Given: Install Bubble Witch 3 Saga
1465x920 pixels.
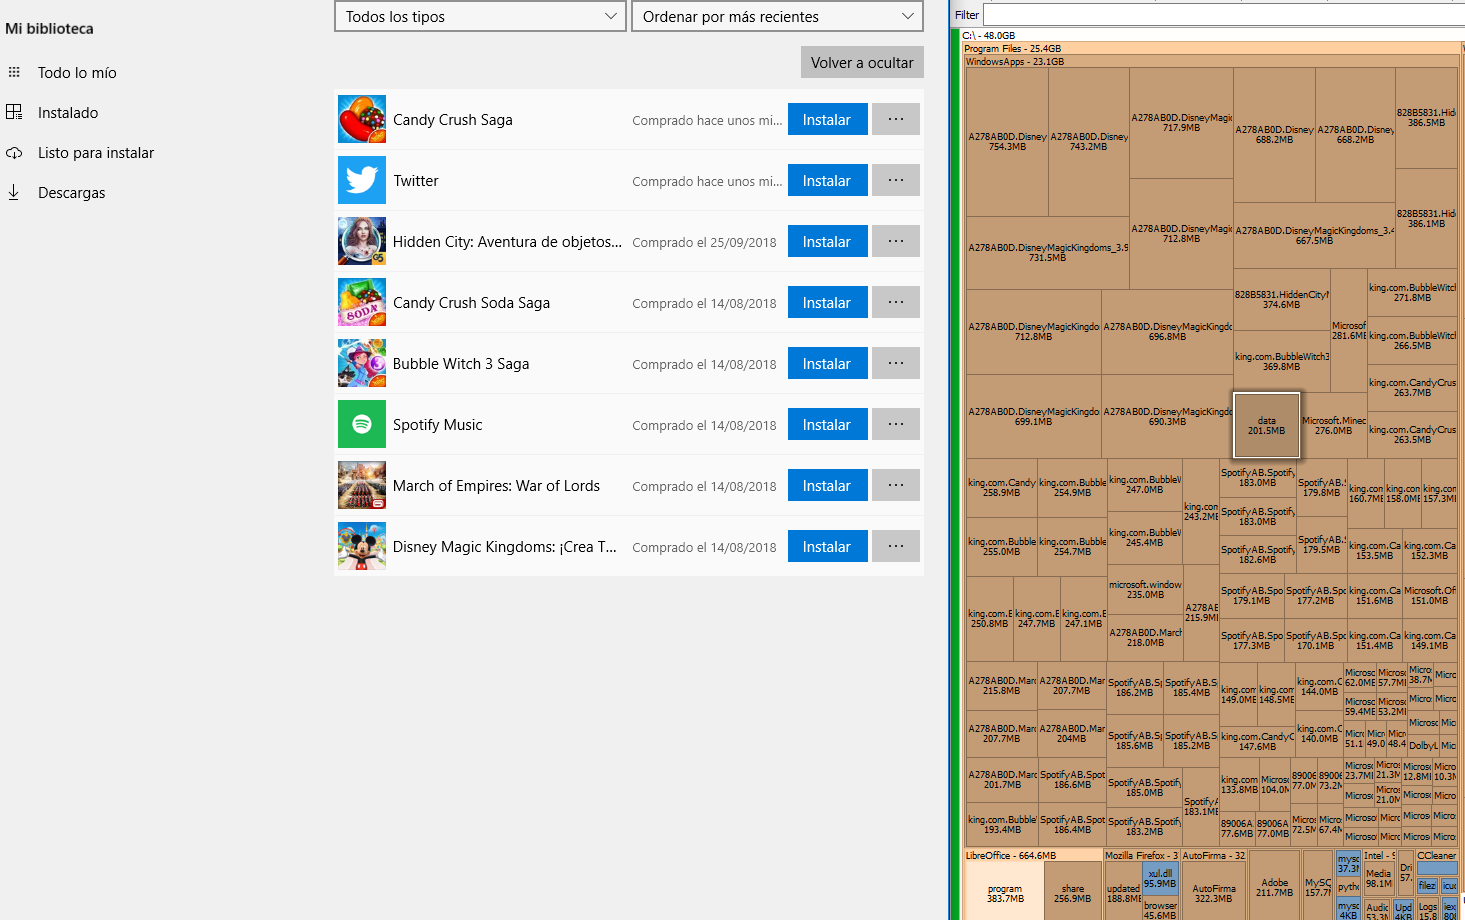Looking at the screenshot, I should (x=827, y=363).
